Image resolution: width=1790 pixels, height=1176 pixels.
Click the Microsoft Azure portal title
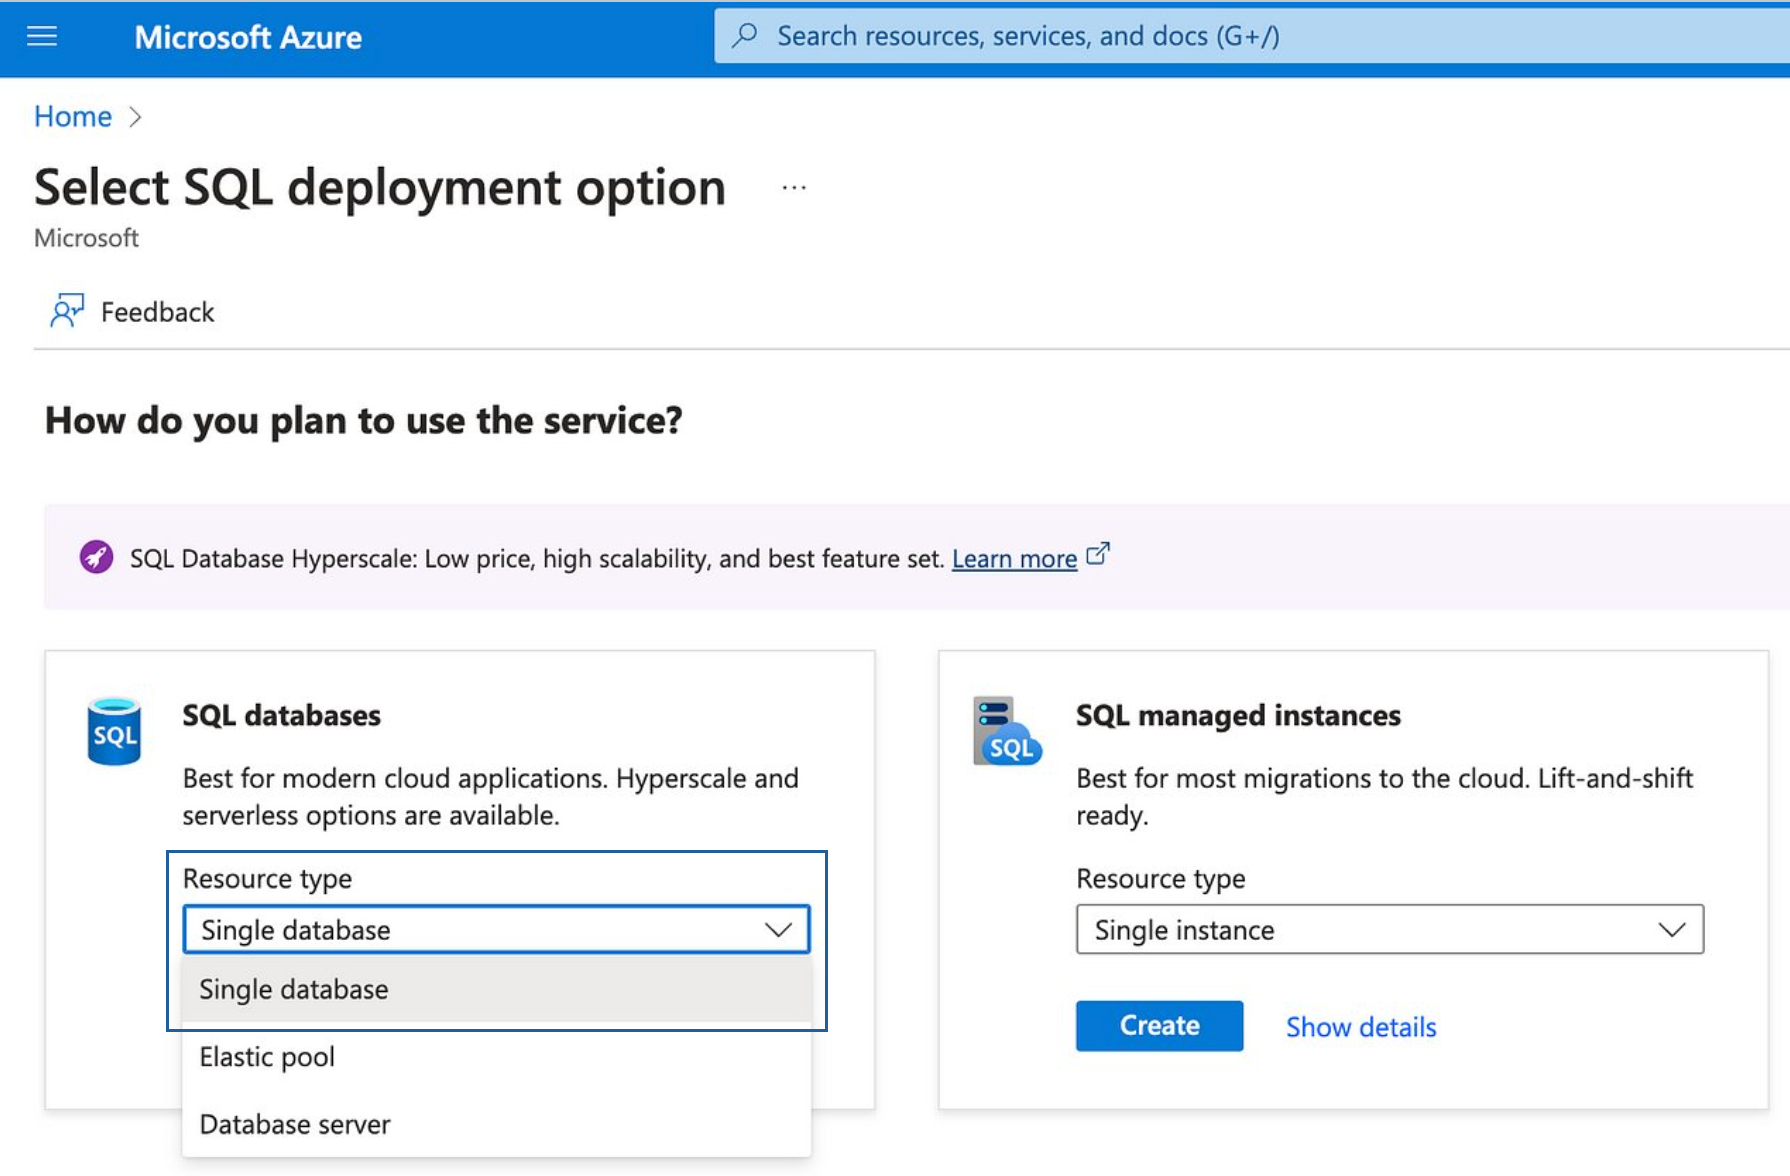248,37
